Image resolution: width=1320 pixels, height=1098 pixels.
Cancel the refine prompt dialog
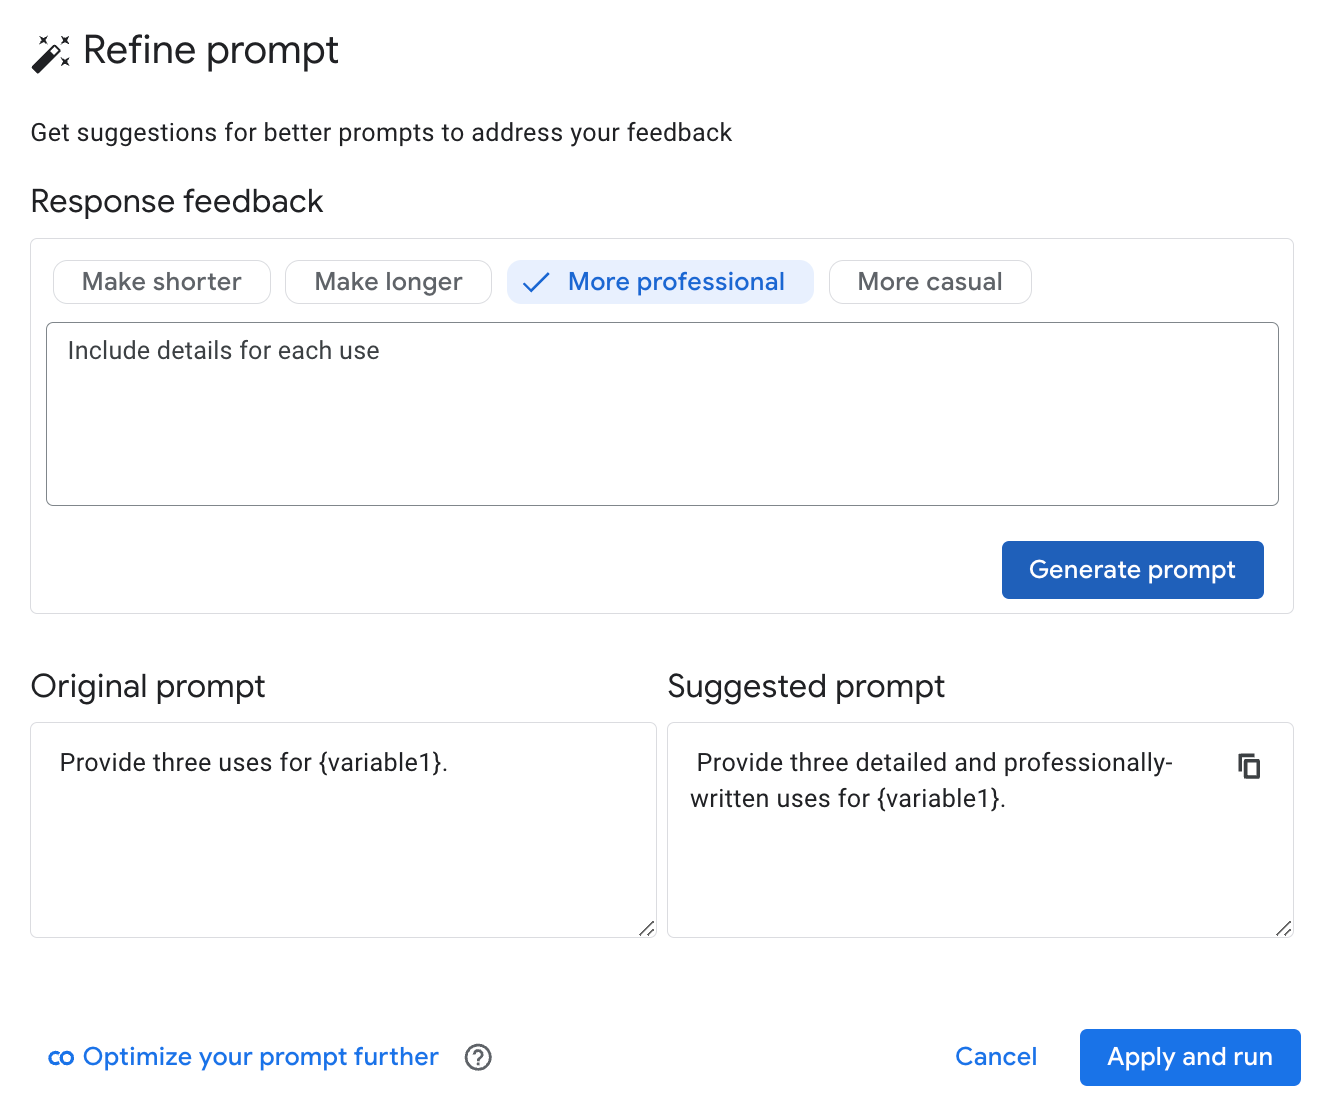[x=996, y=1057]
